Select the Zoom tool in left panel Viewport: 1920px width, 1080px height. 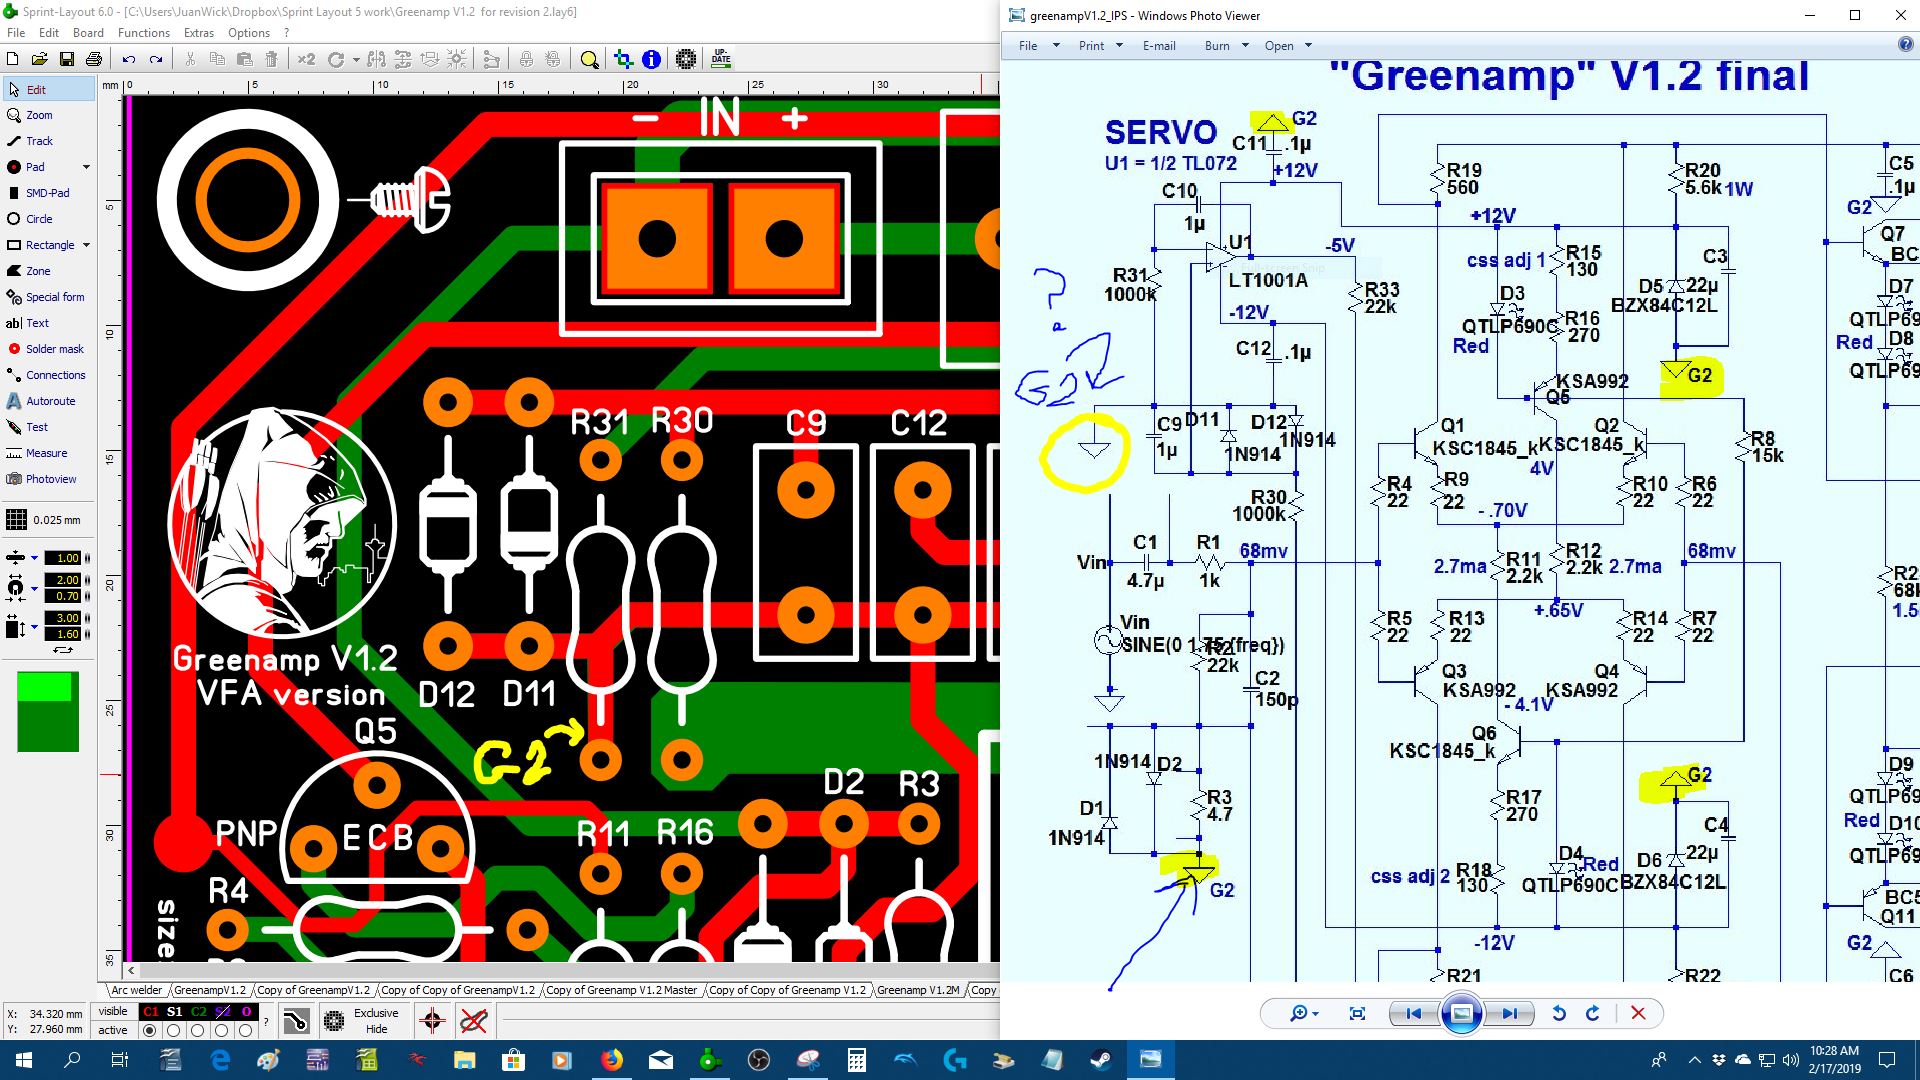click(x=48, y=115)
